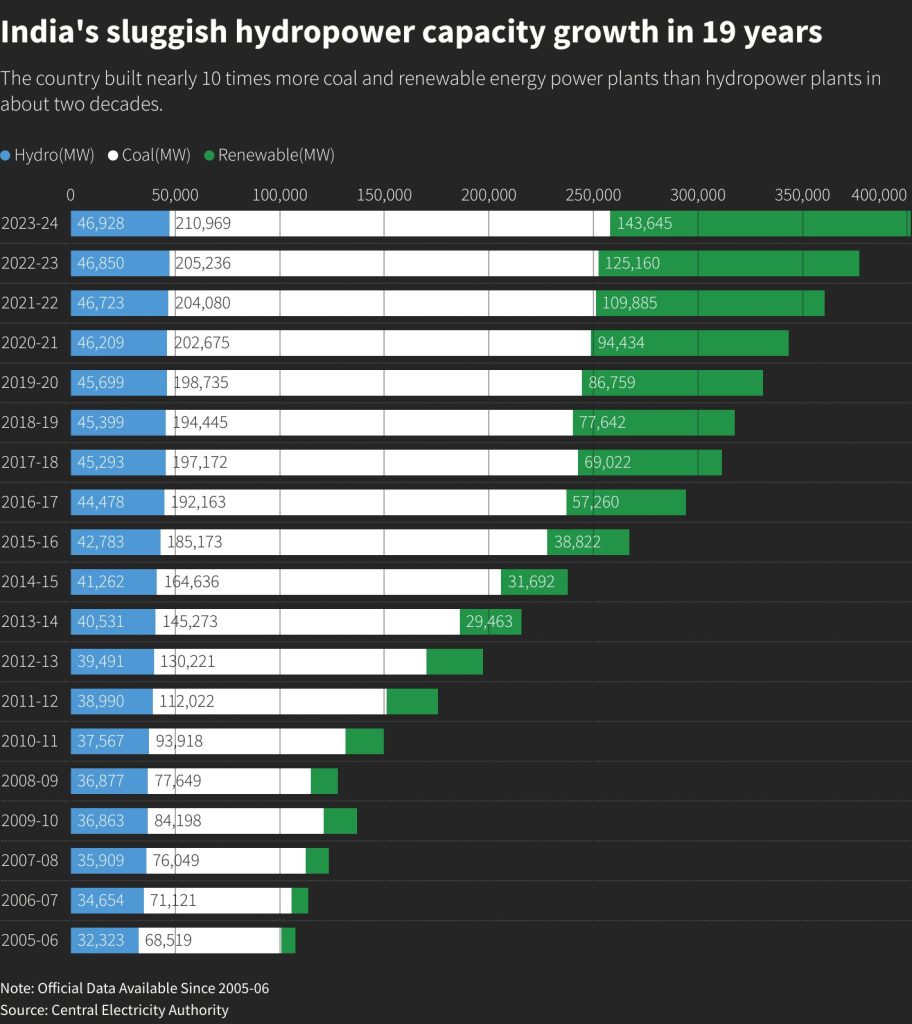Viewport: 912px width, 1024px height.
Task: Click the 200,000 axis tick label
Action: point(489,194)
